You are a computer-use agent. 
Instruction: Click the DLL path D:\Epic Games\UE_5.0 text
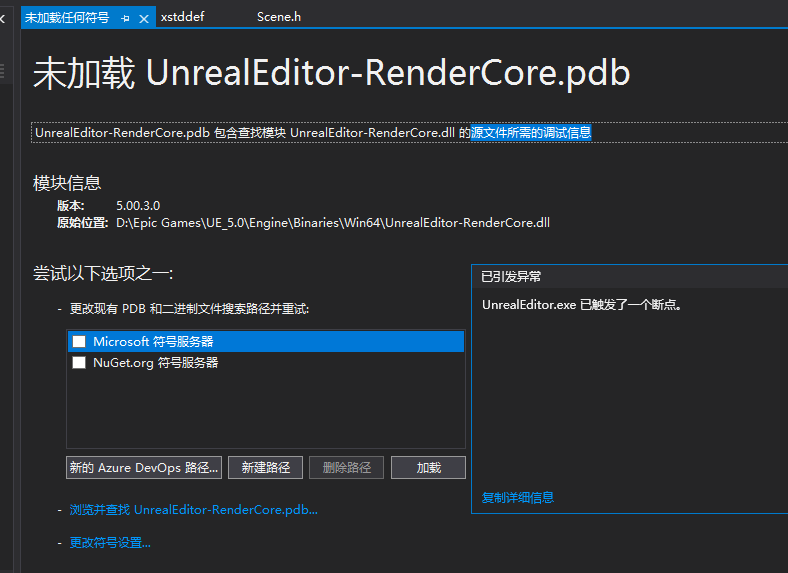point(333,223)
